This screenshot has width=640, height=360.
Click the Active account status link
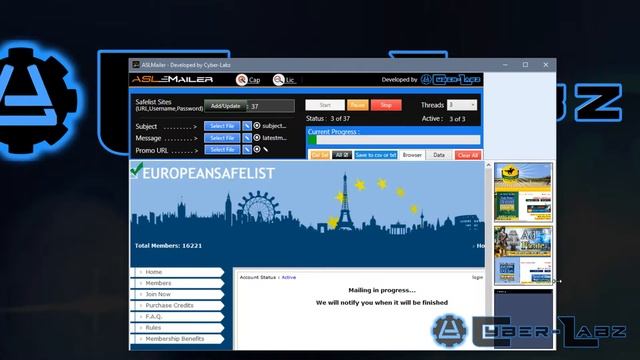[x=289, y=277]
